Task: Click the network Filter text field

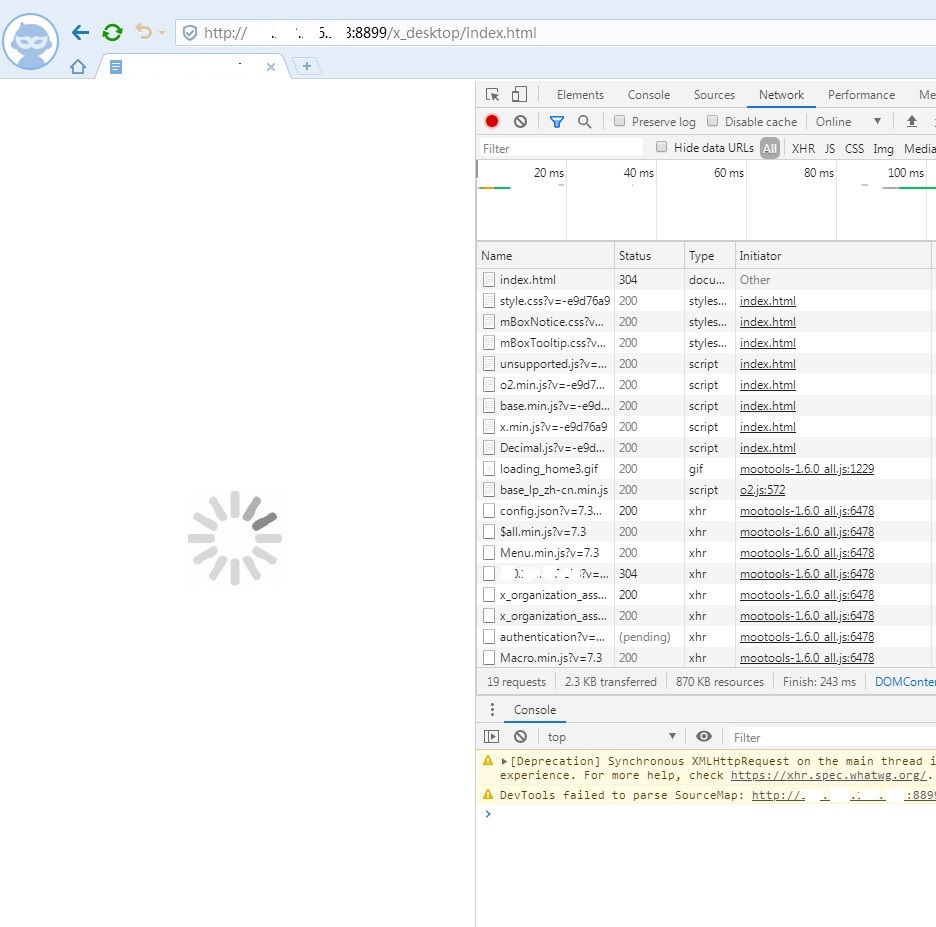Action: [560, 148]
